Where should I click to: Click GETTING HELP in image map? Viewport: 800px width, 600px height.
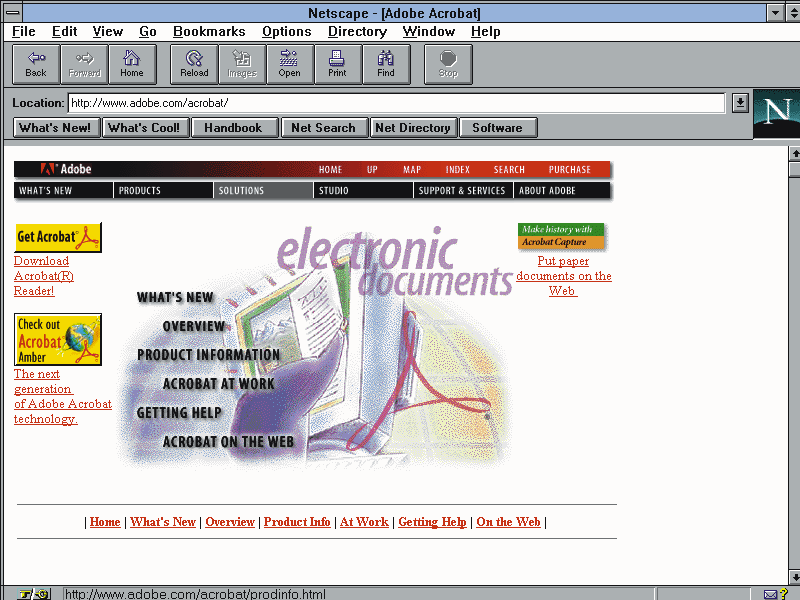coord(179,413)
